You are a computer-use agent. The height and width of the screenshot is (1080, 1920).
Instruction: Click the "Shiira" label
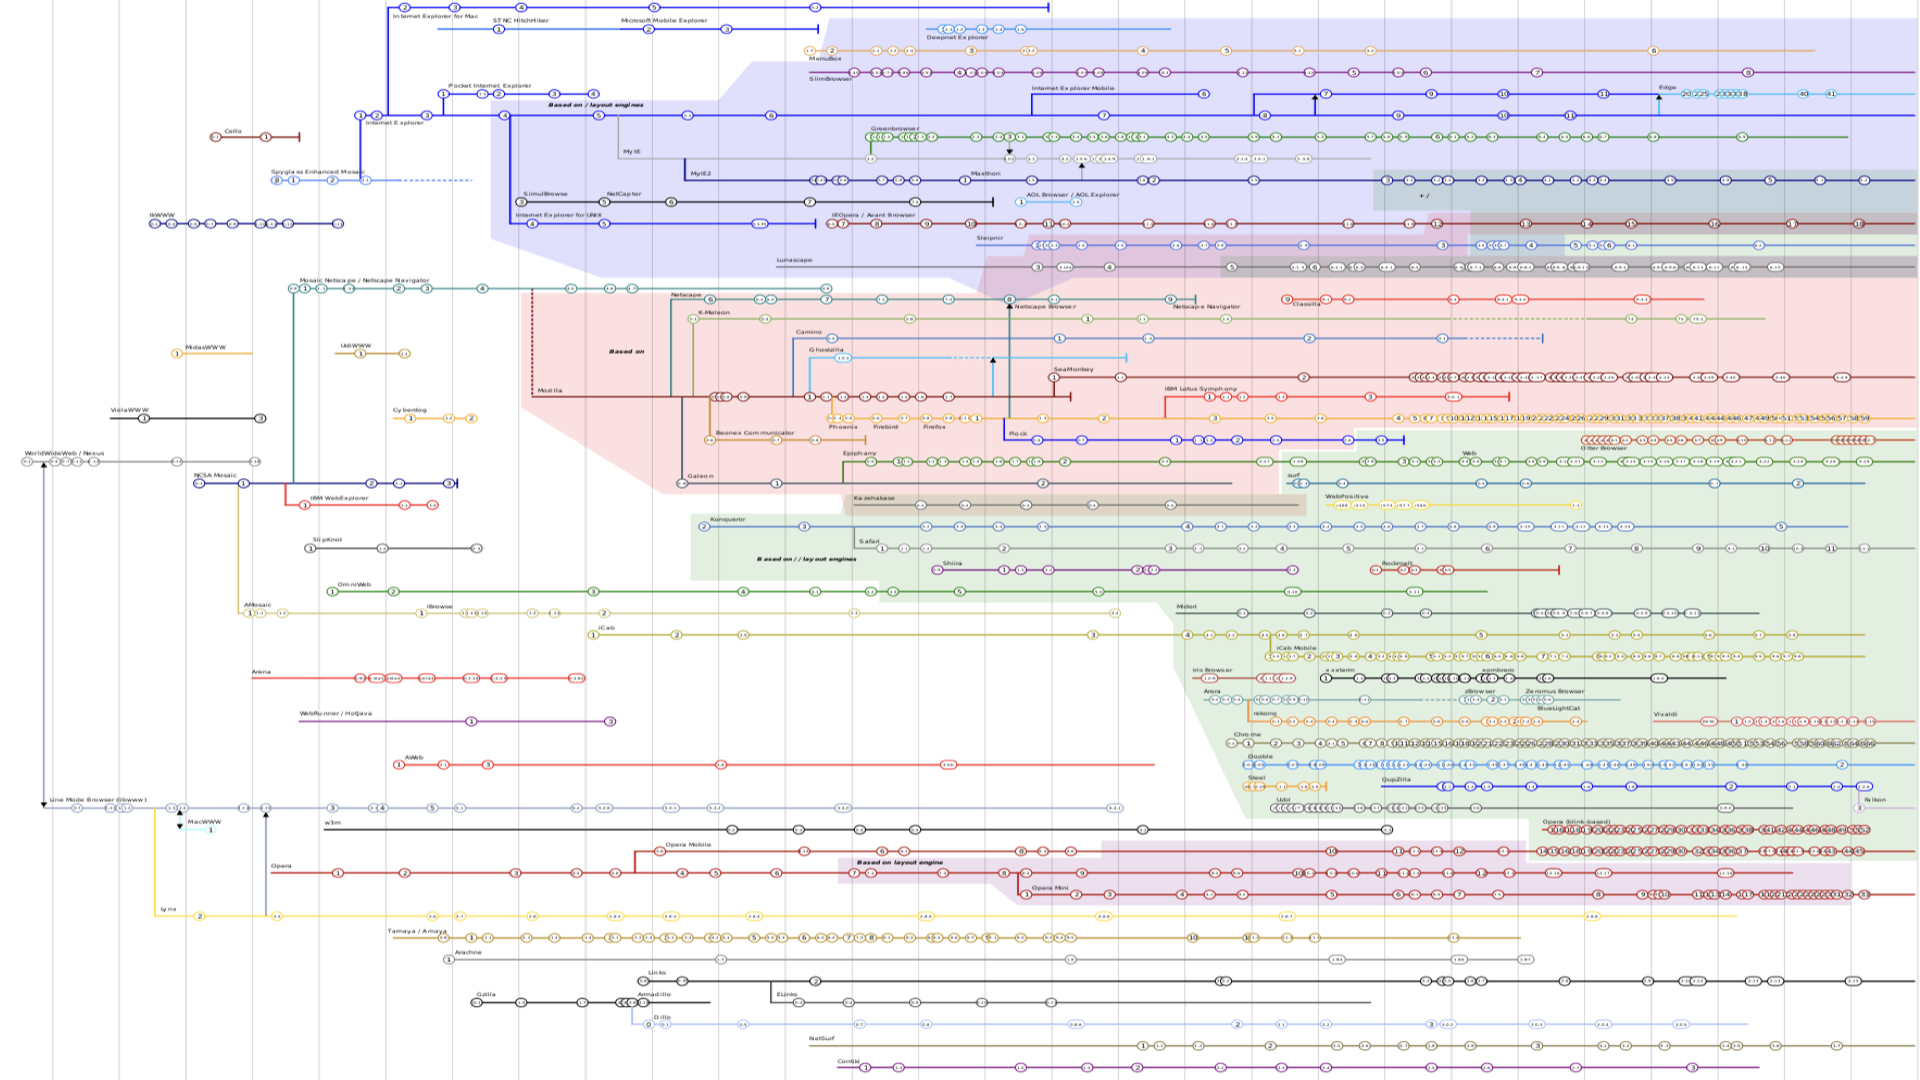click(x=952, y=564)
